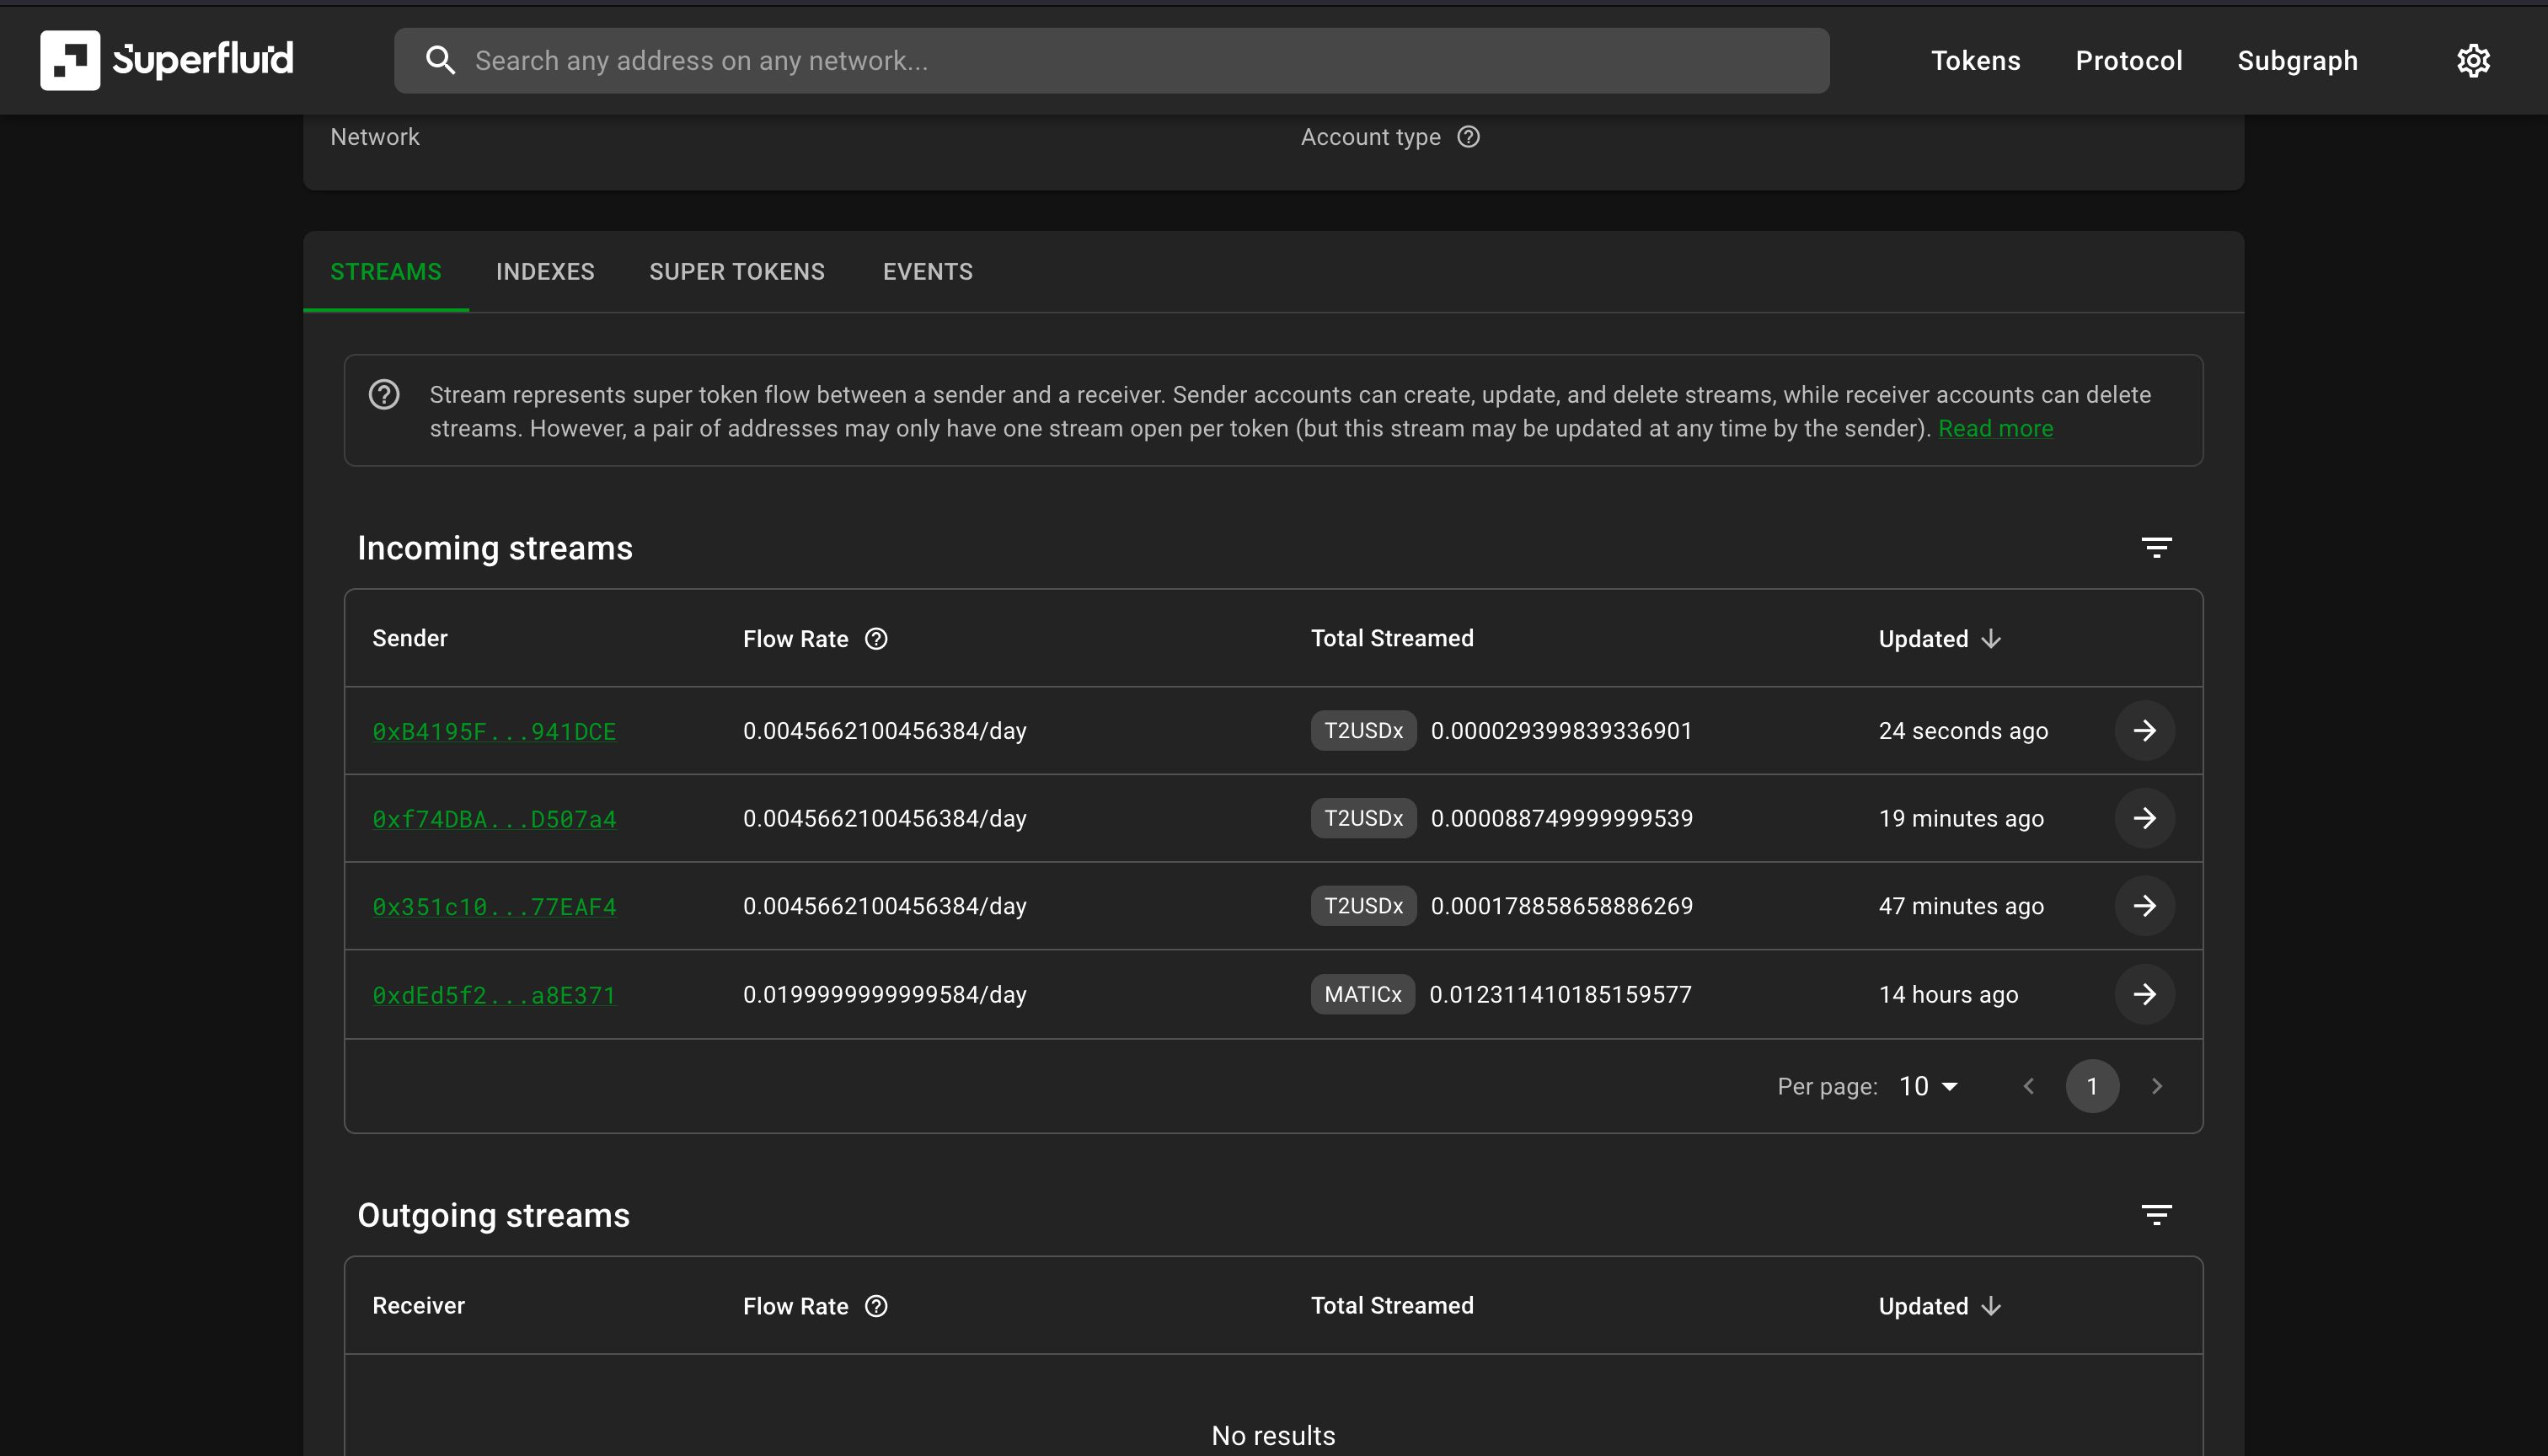Image resolution: width=2548 pixels, height=1456 pixels.
Task: Click T2USDx token chip in 47 minutes ago row
Action: [x=1363, y=906]
